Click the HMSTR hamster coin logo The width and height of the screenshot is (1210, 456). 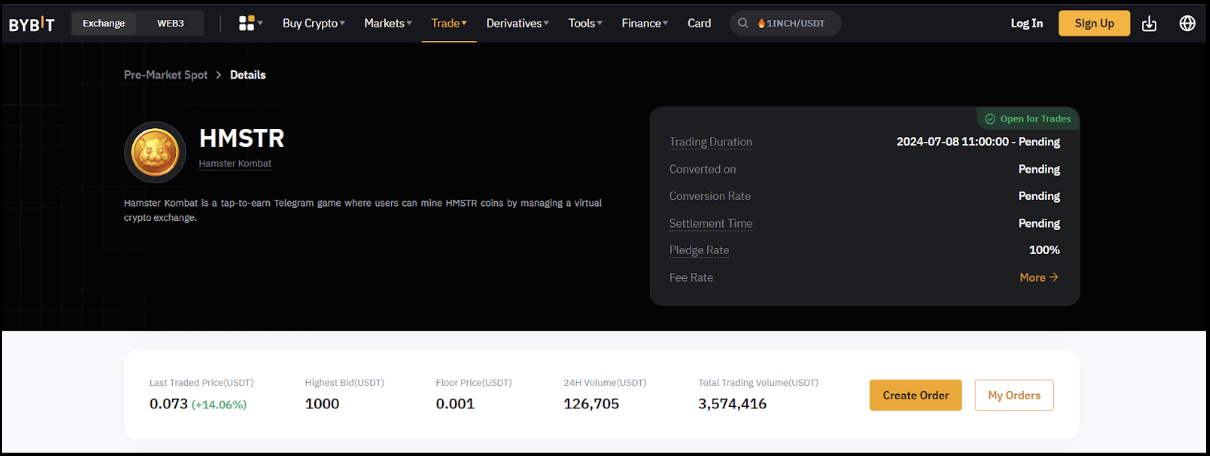tap(155, 152)
